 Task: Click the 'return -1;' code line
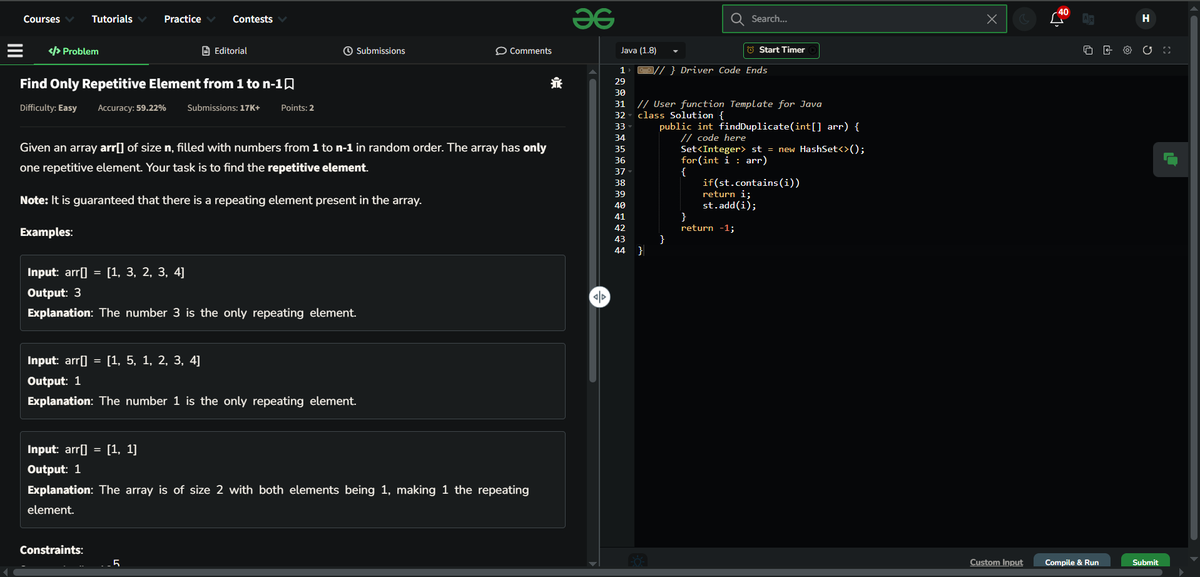708,228
